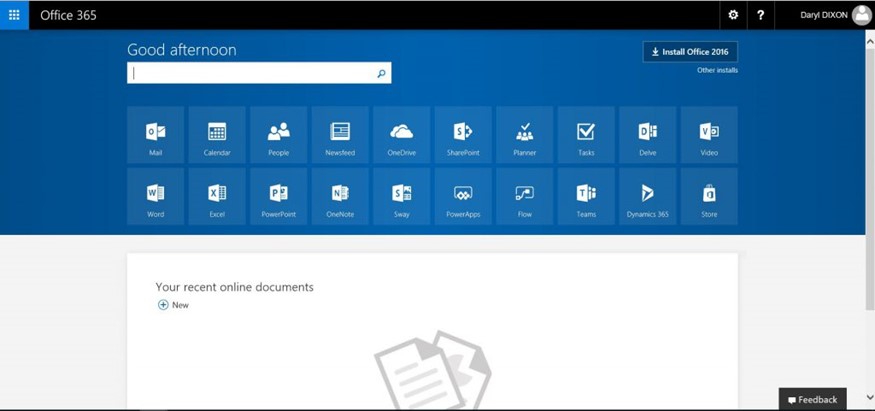
Task: Open the SharePoint app tile
Action: pyautogui.click(x=463, y=134)
